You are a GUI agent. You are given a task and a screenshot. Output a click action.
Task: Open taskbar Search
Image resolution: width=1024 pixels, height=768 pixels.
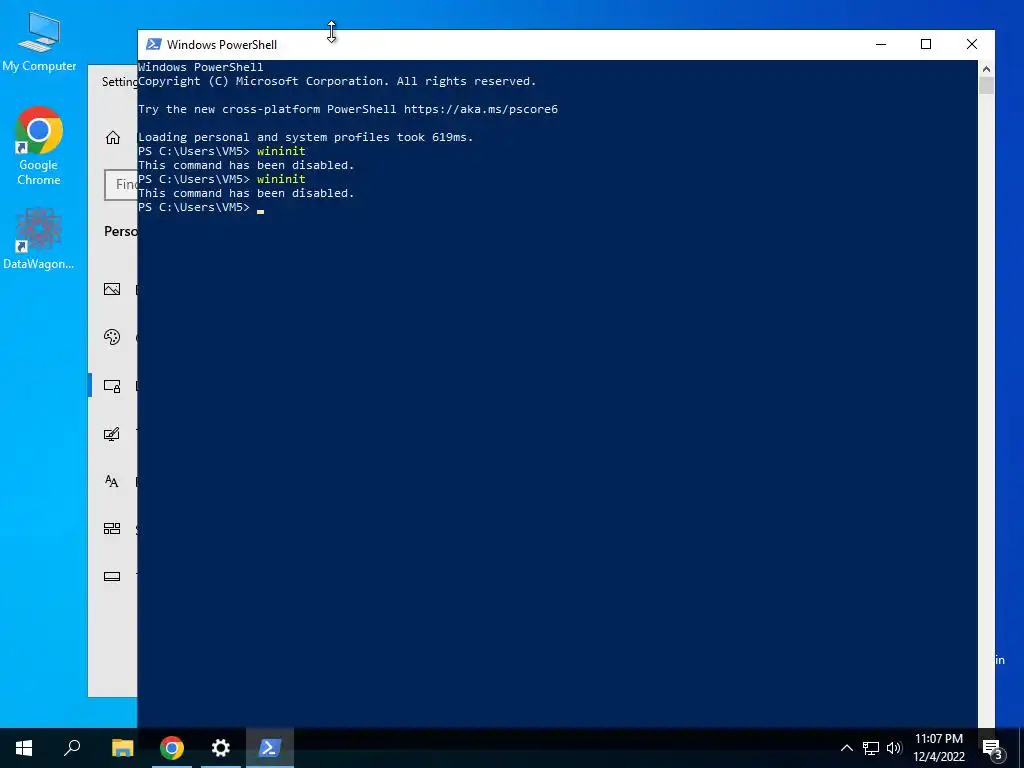click(72, 748)
